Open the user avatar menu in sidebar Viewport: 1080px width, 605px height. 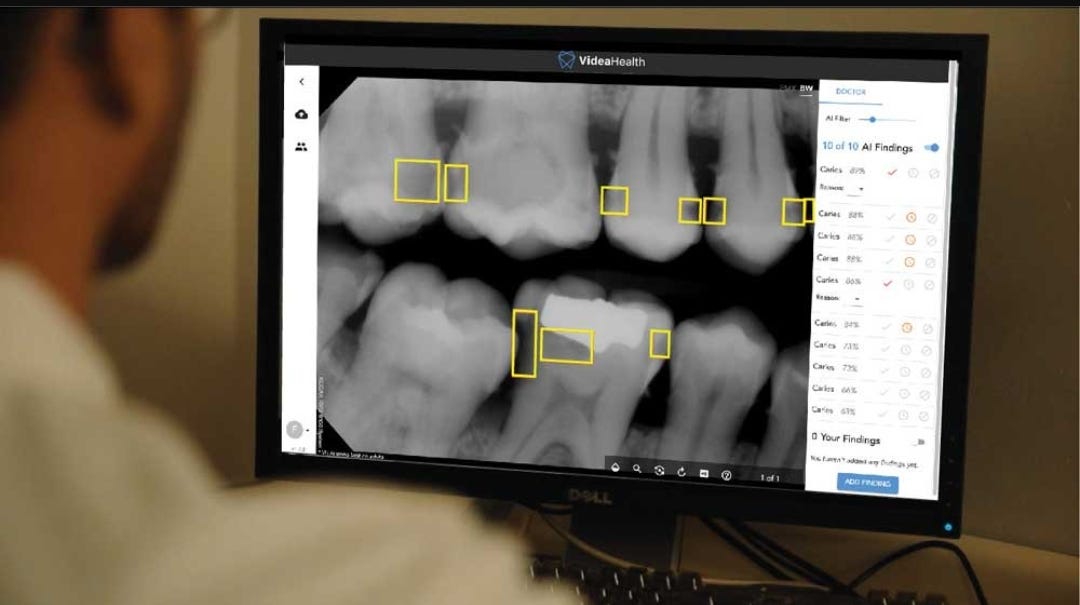click(297, 429)
